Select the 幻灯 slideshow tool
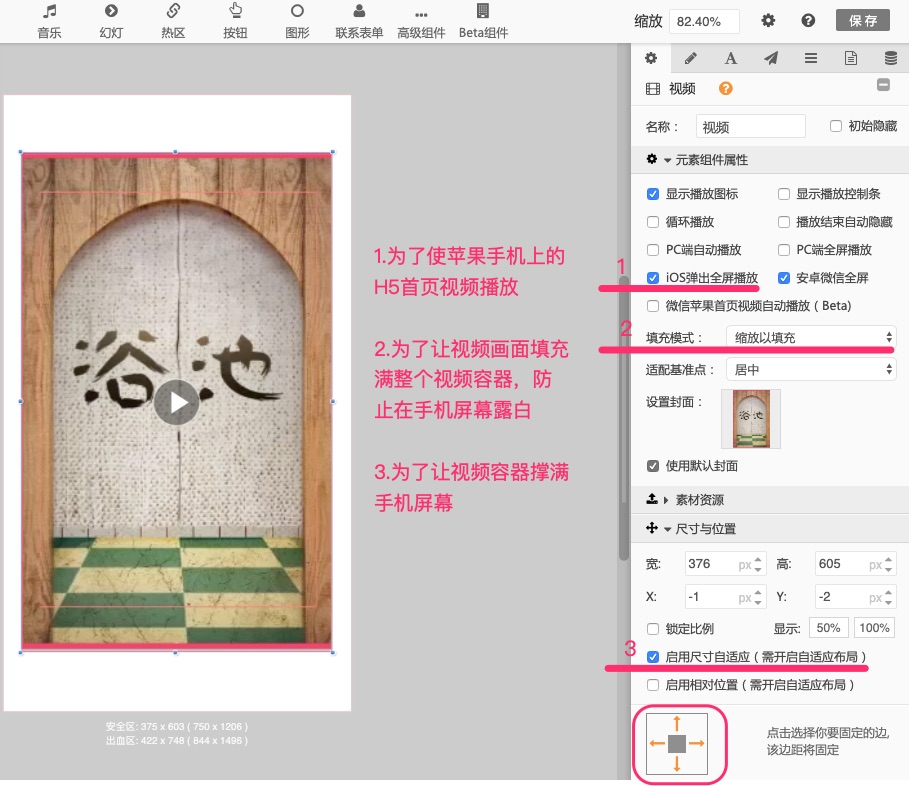The image size is (909, 786). pos(111,21)
